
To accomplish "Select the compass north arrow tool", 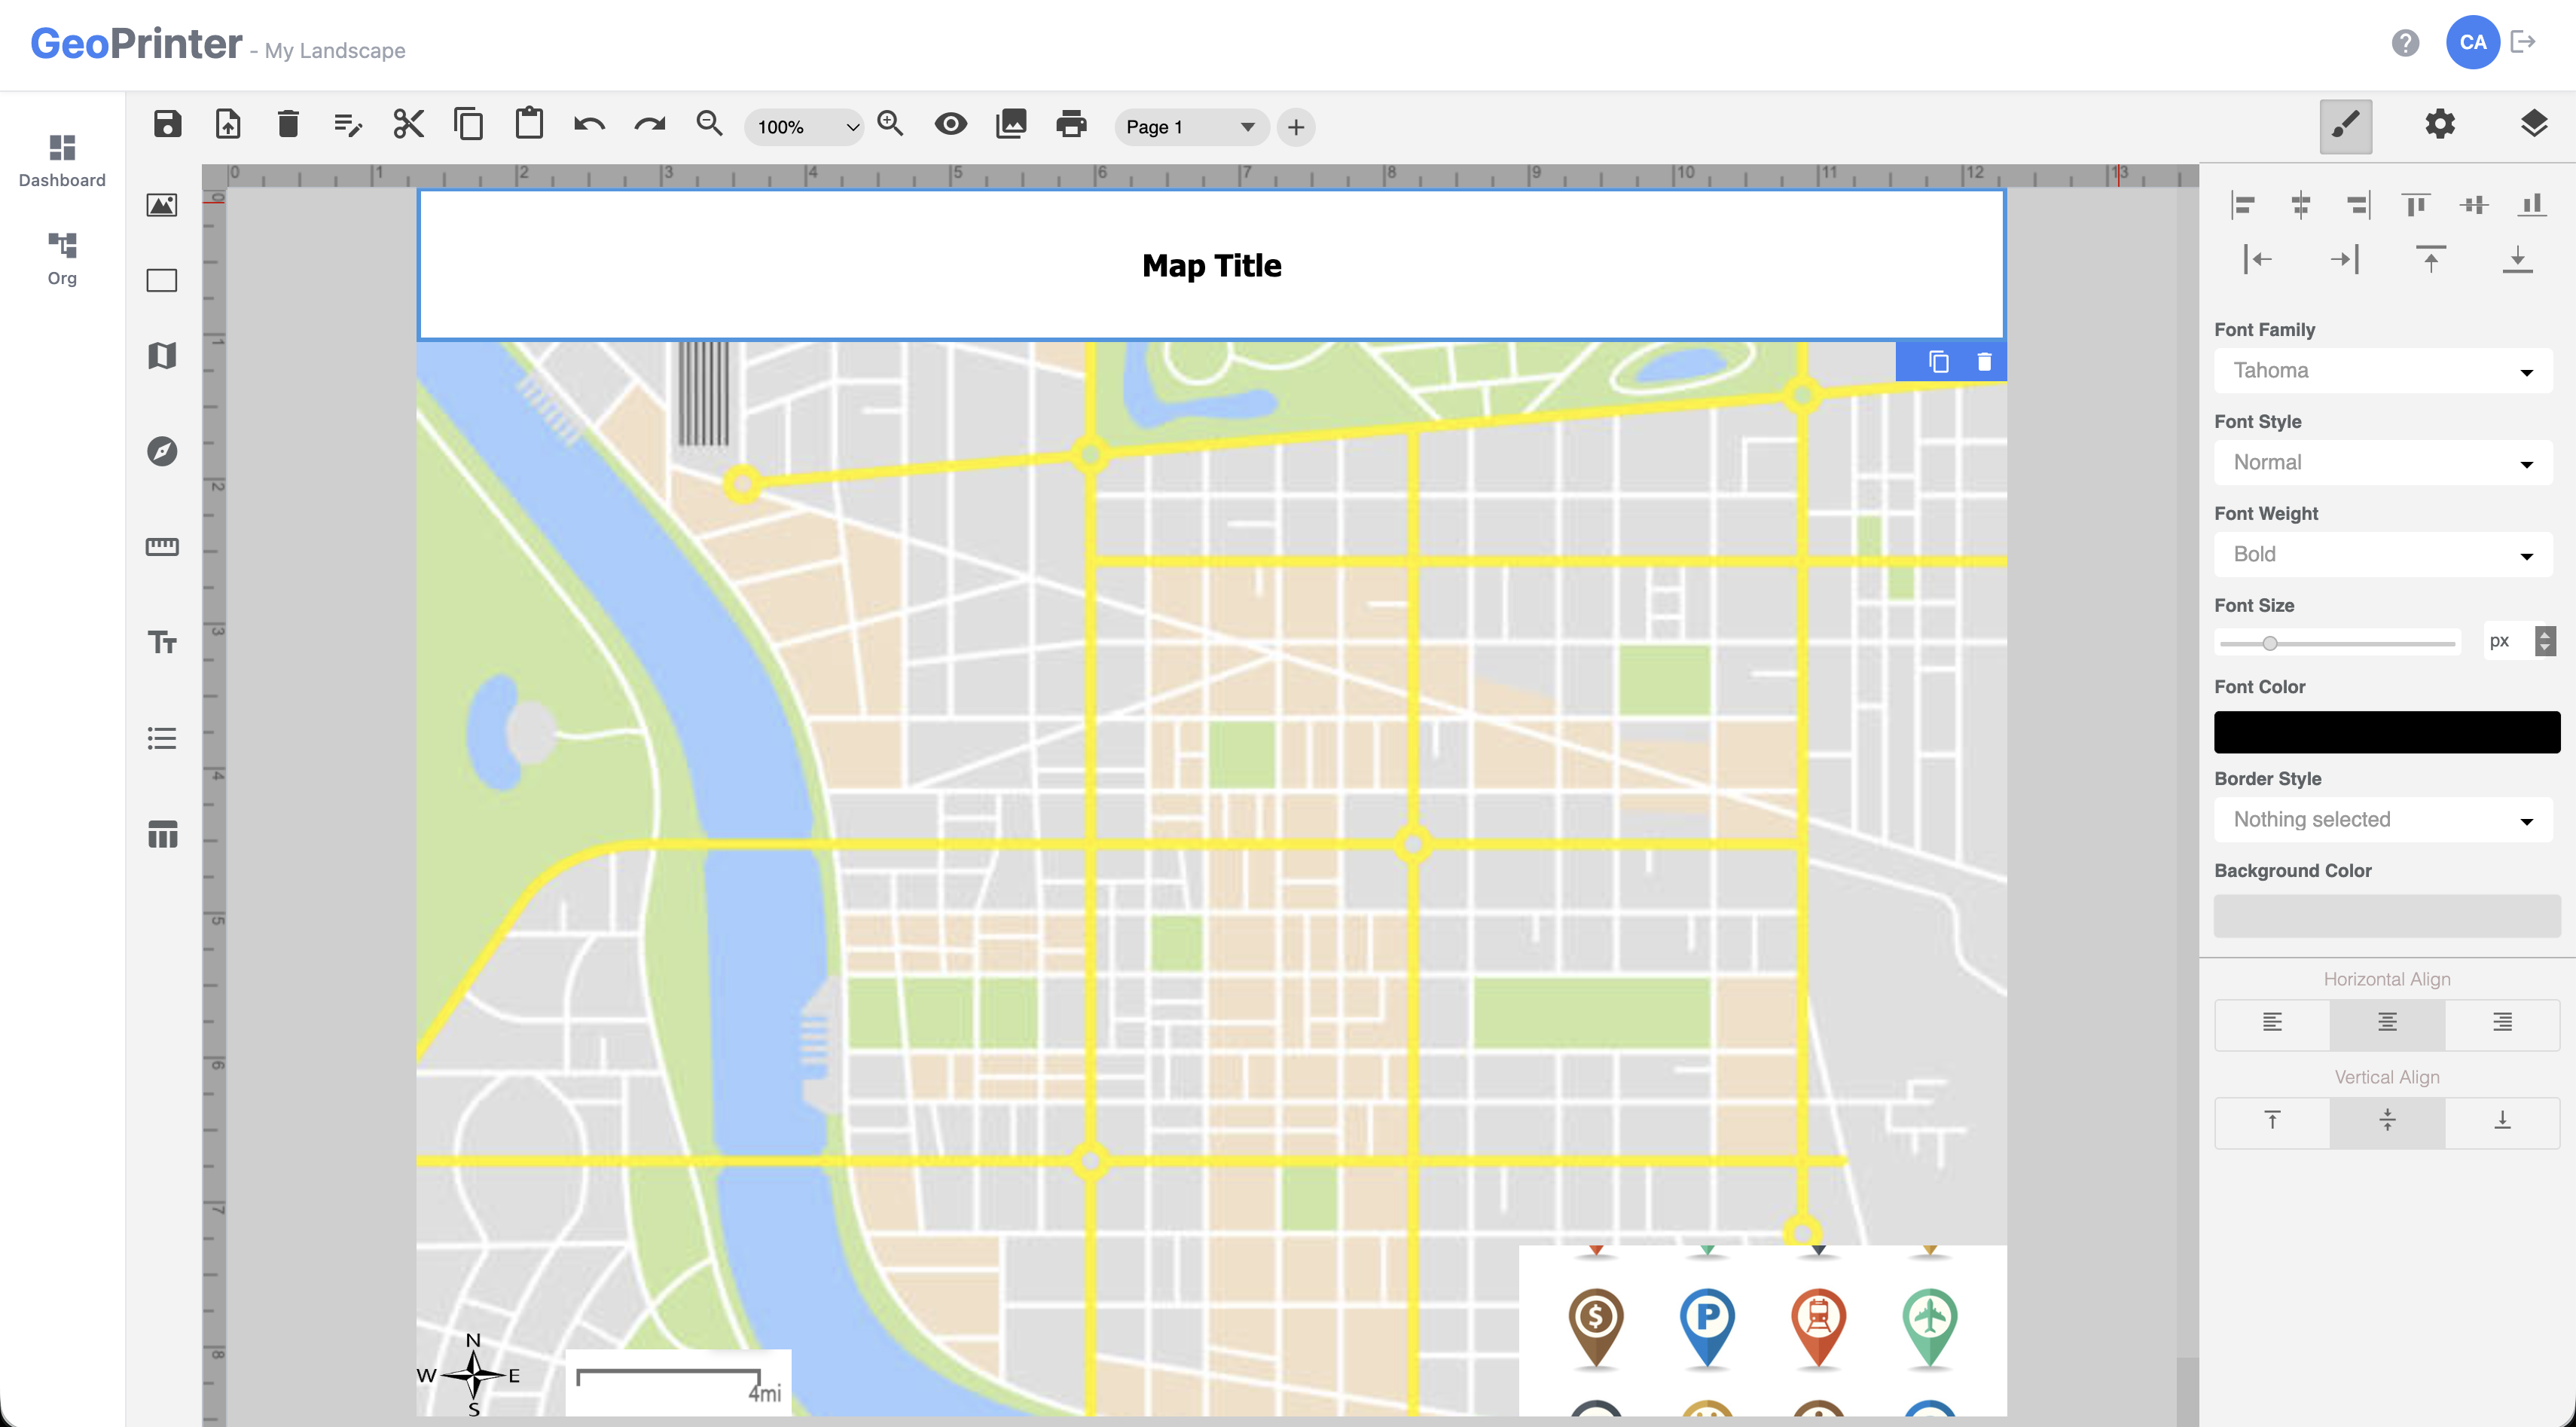I will [162, 451].
